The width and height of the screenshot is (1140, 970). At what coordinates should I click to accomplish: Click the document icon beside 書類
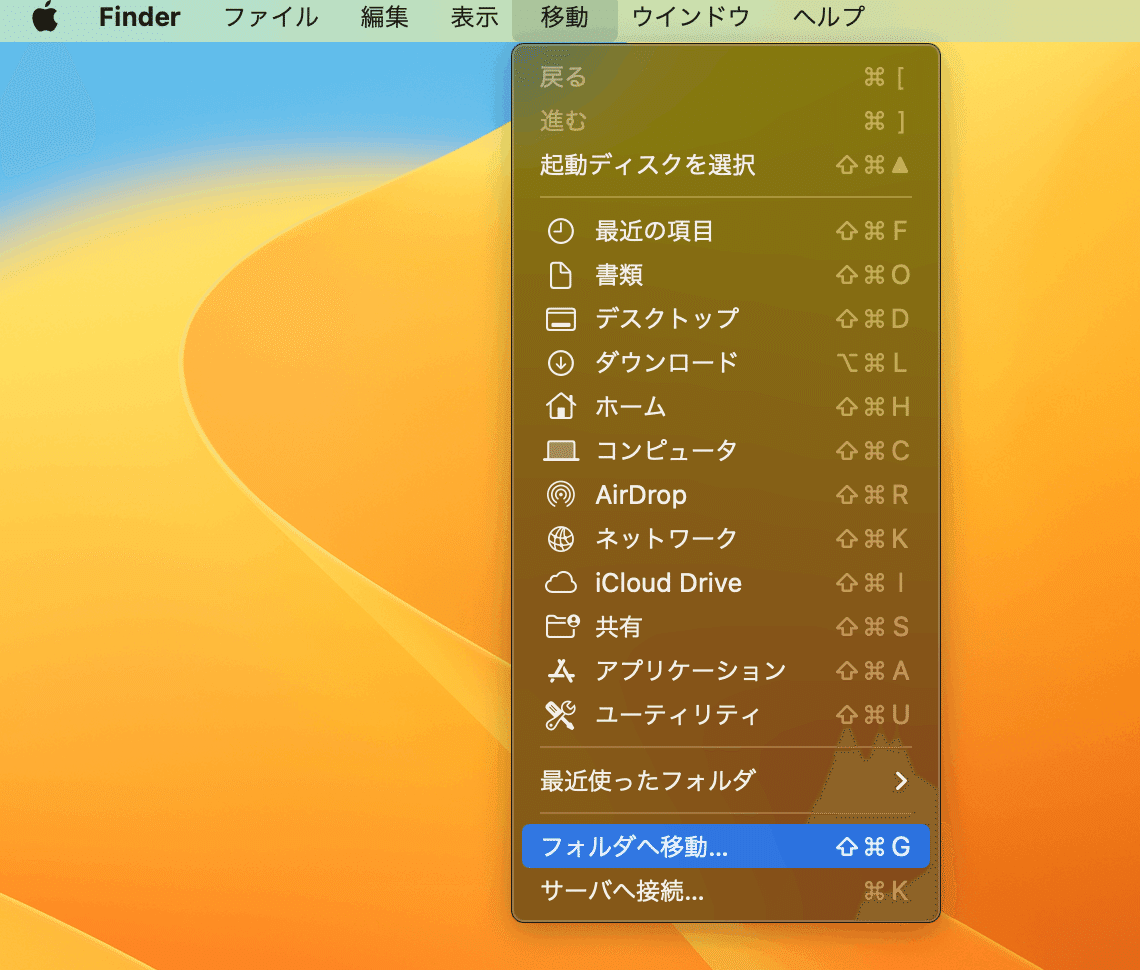(561, 275)
